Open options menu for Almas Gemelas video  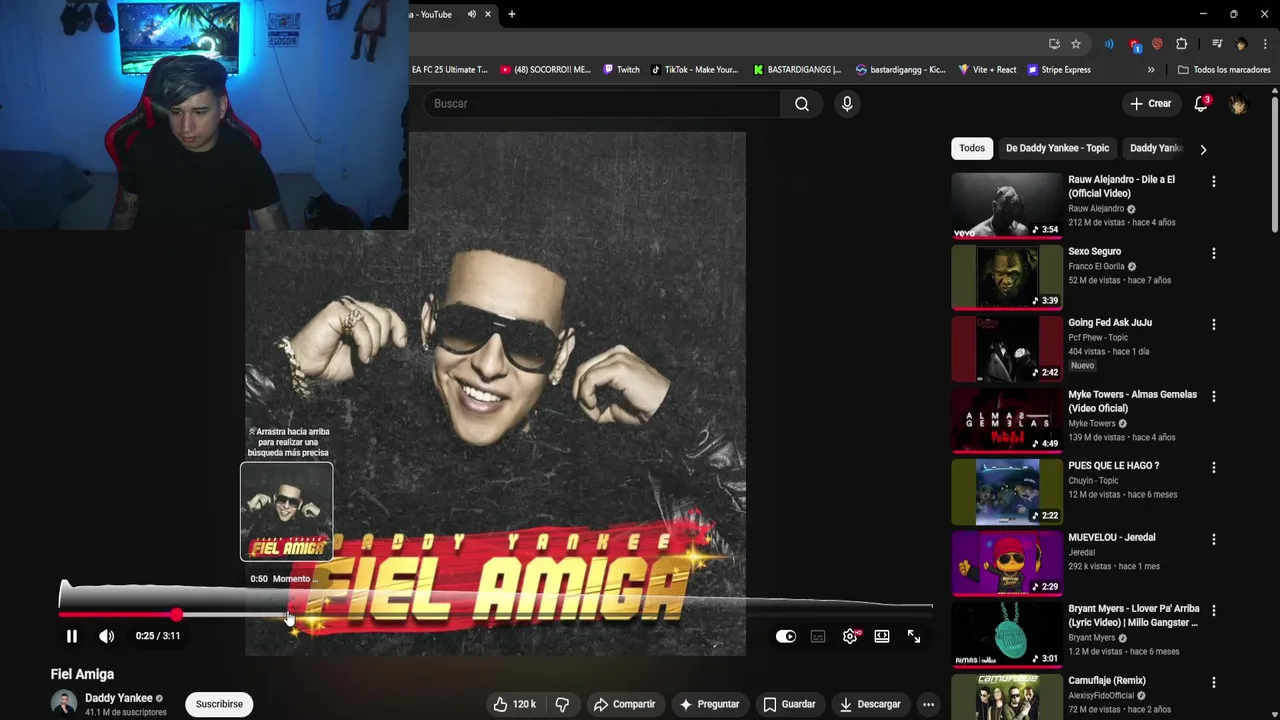(x=1214, y=397)
